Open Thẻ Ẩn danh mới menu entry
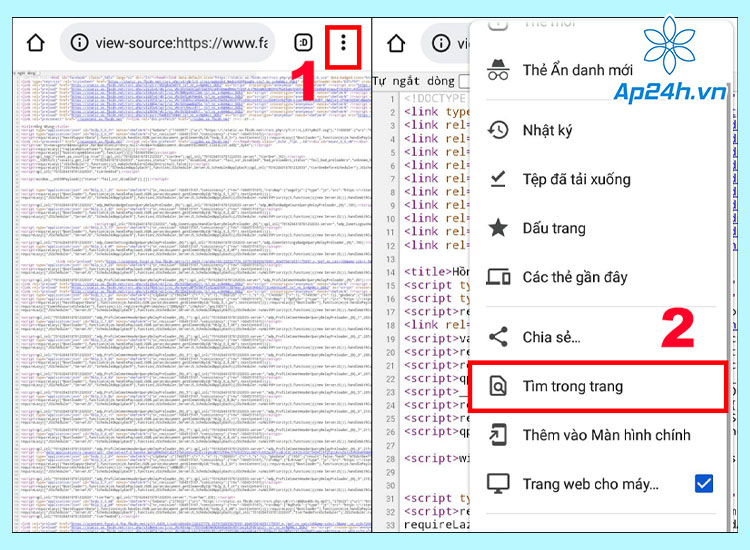Screen dimensions: 750x550 click(578, 70)
